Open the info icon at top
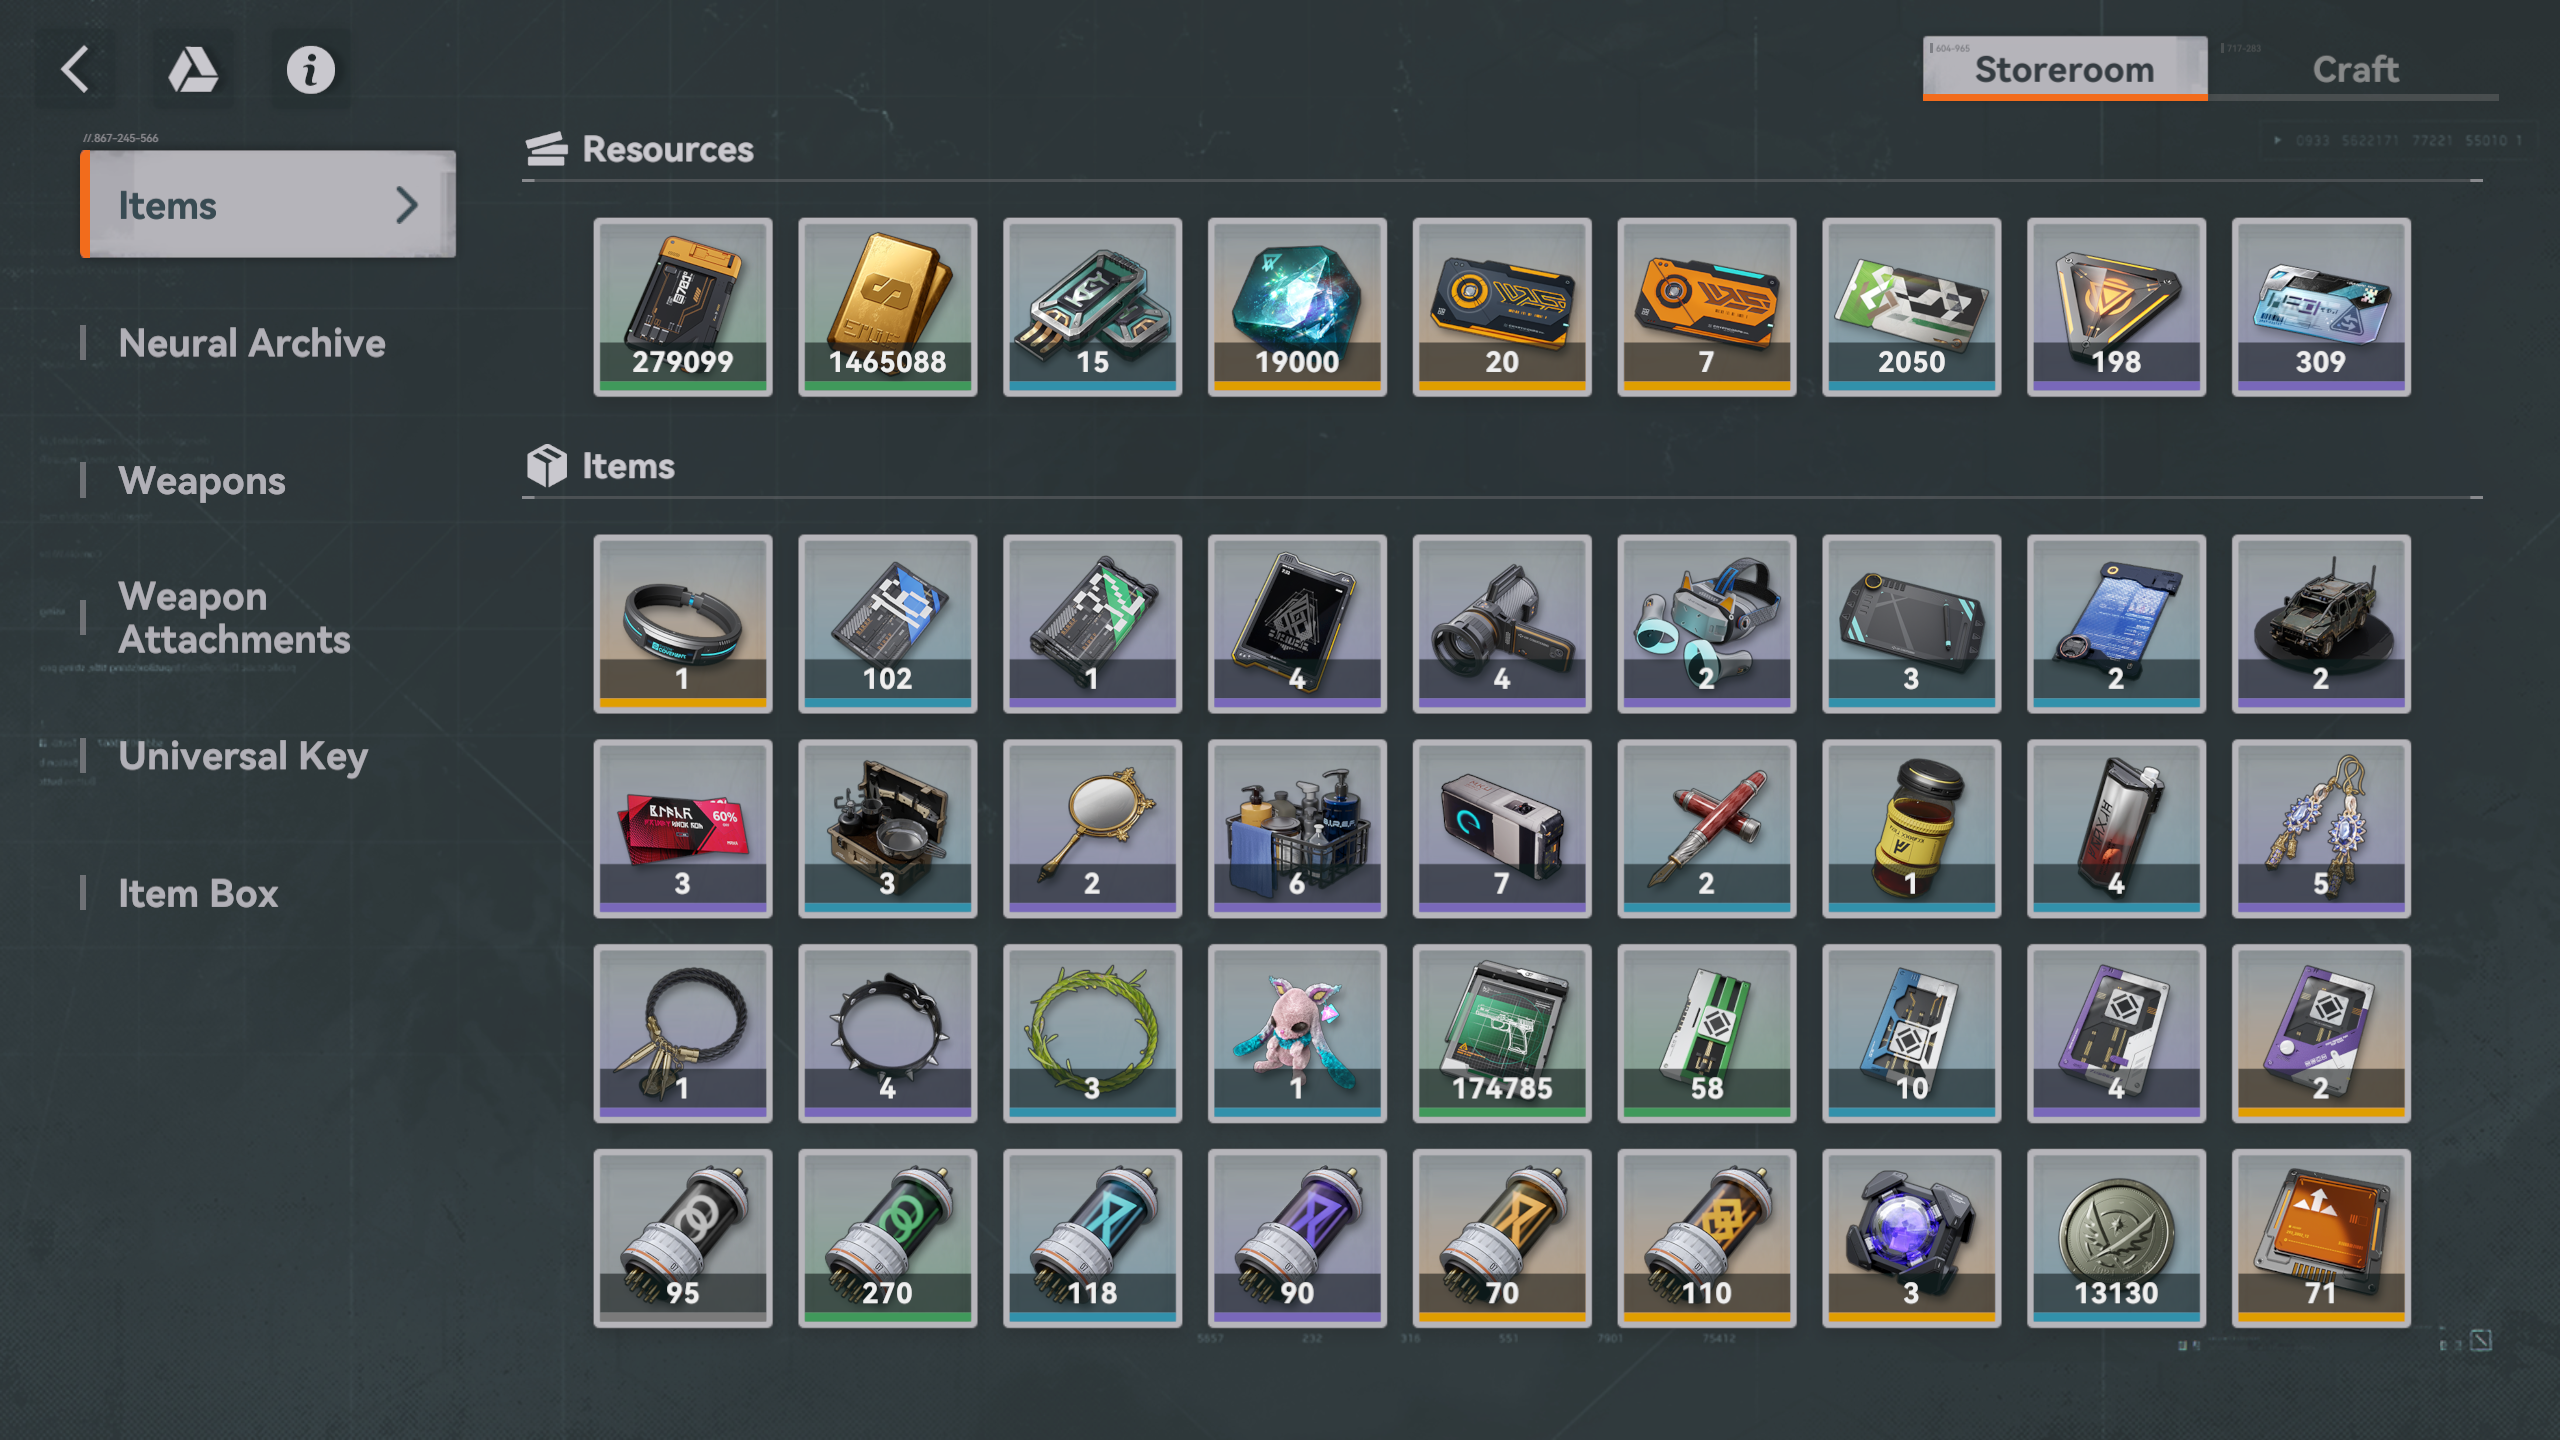The width and height of the screenshot is (2560, 1440). pos(311,70)
